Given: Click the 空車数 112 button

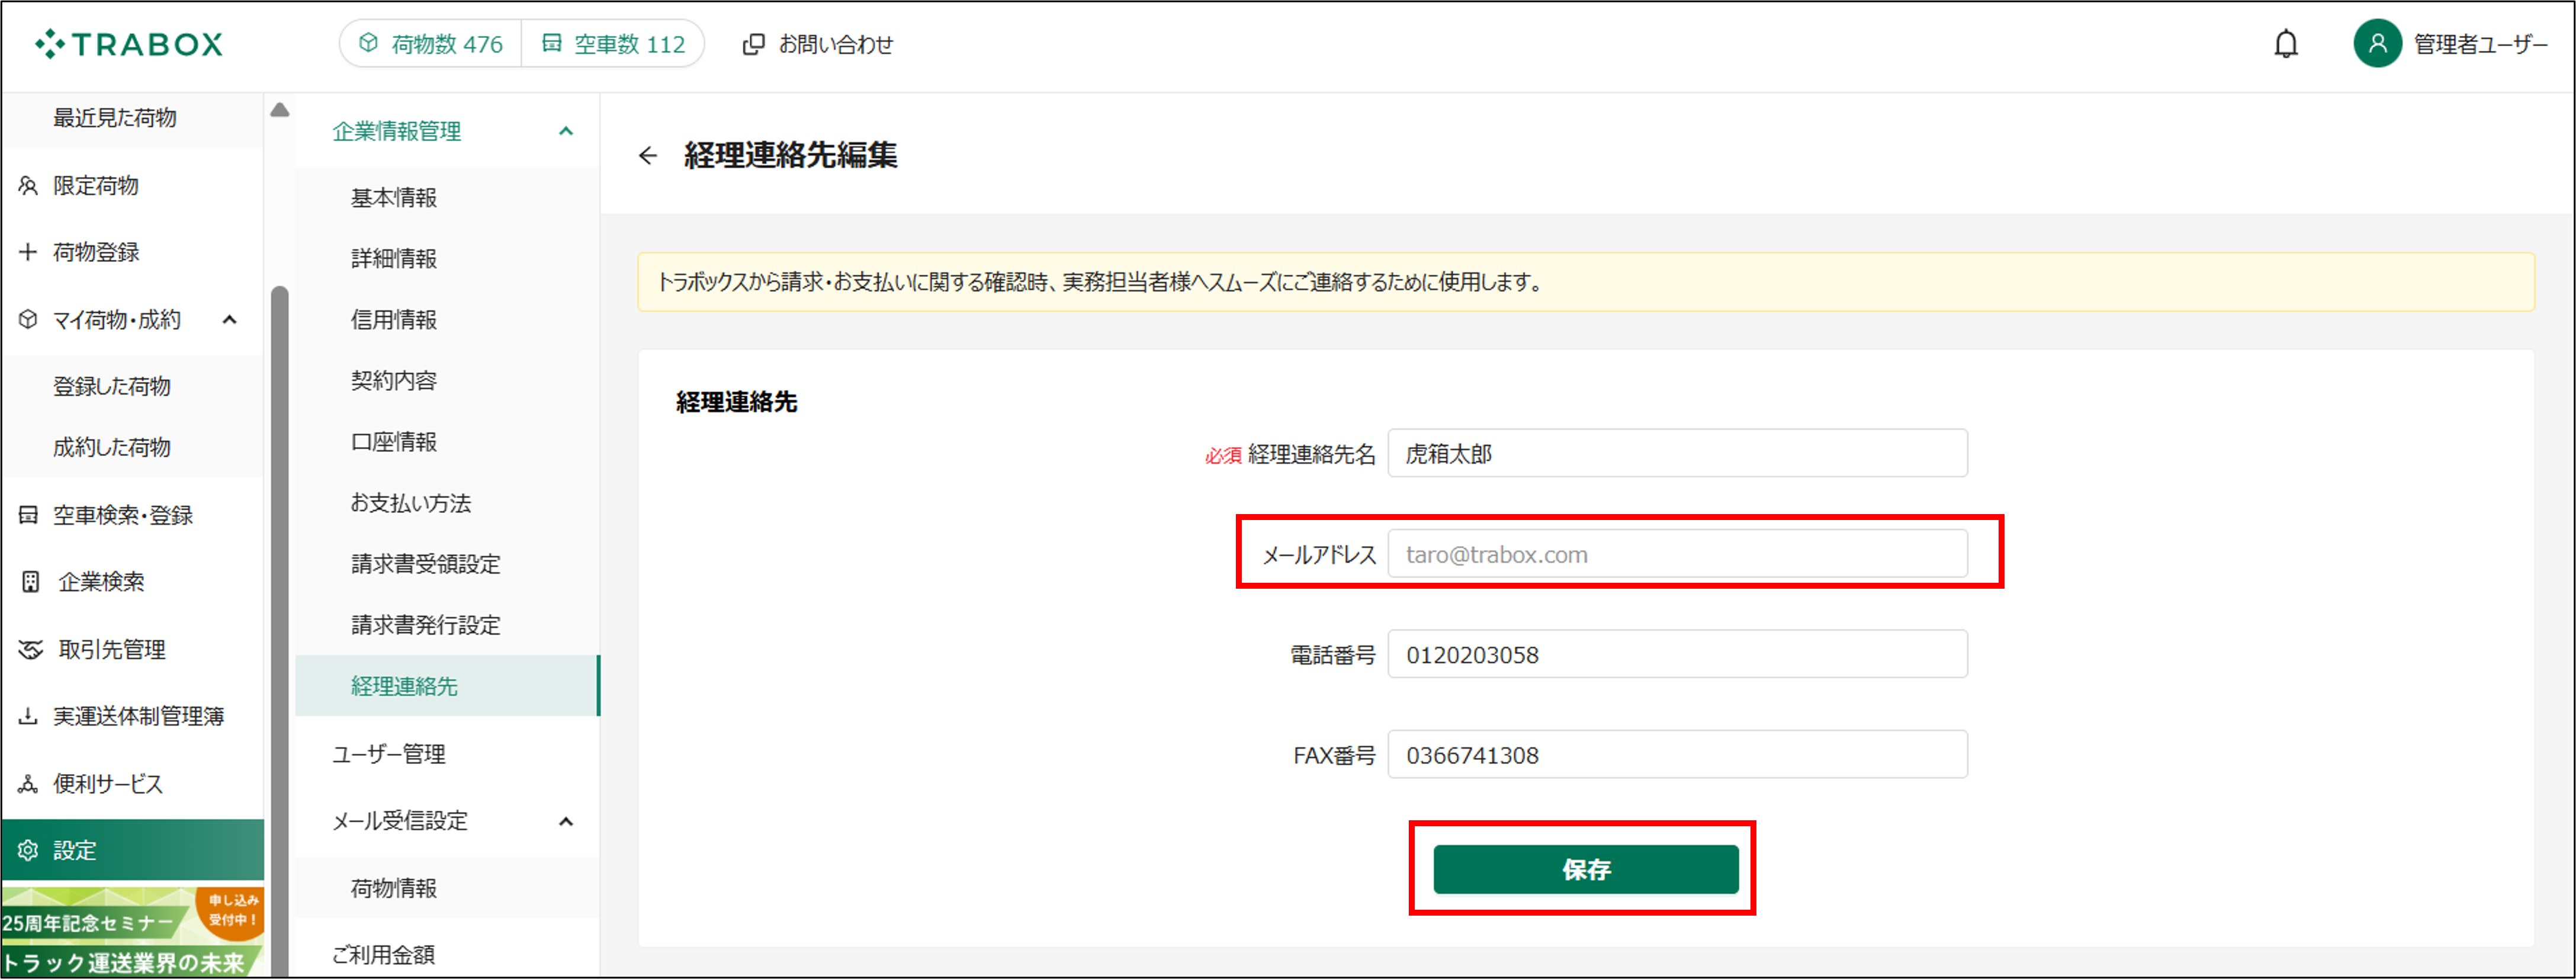Looking at the screenshot, I should 613,44.
